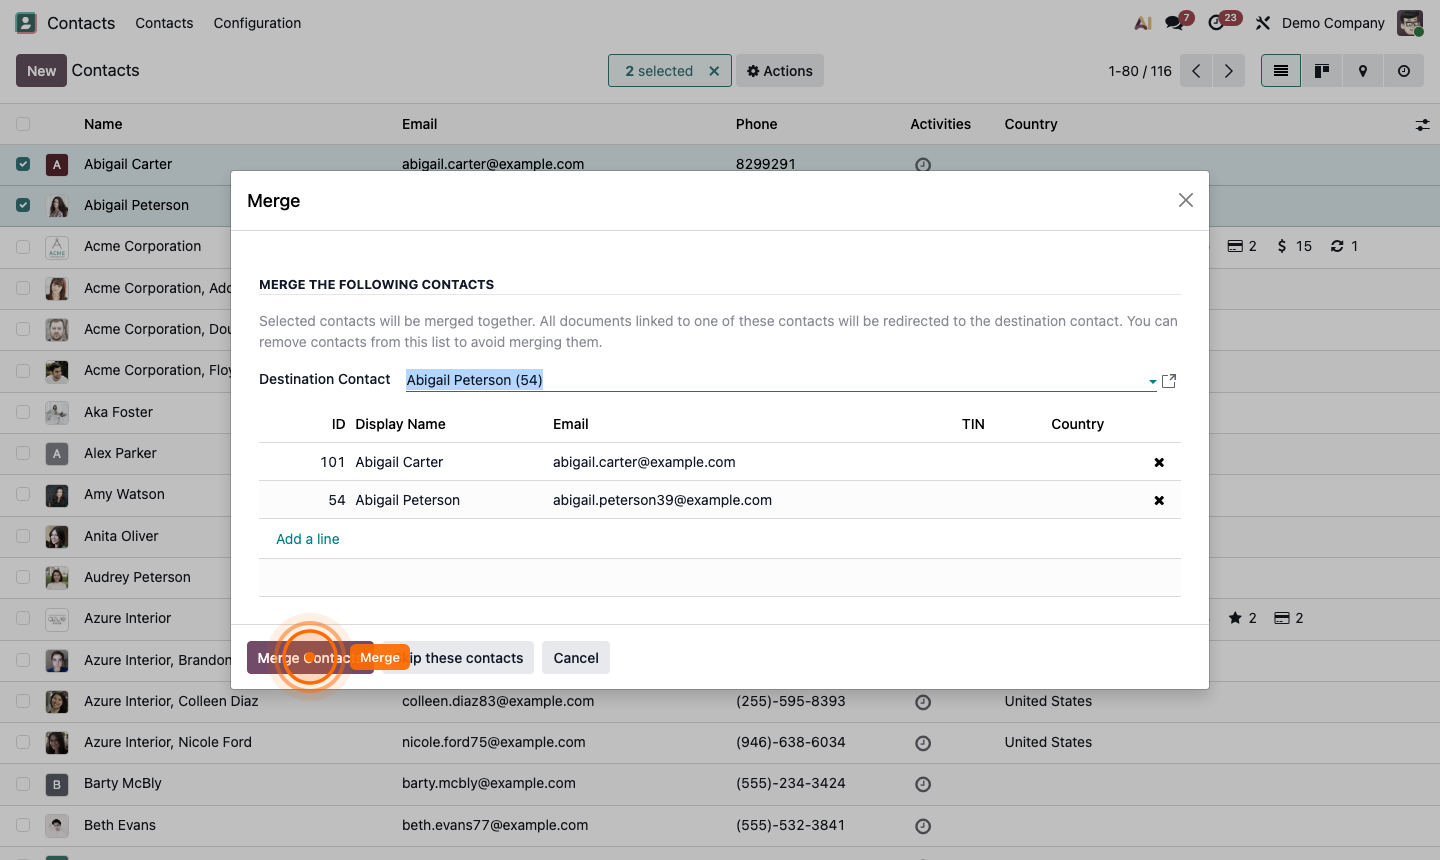
Task: Open the Destination Contact dropdown
Action: (x=1151, y=380)
